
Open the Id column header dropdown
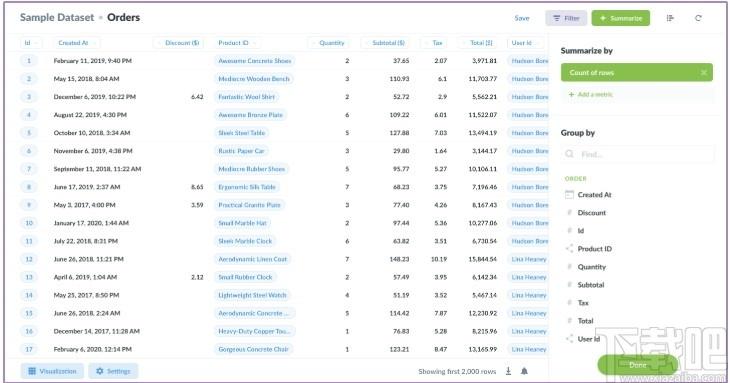click(x=30, y=43)
